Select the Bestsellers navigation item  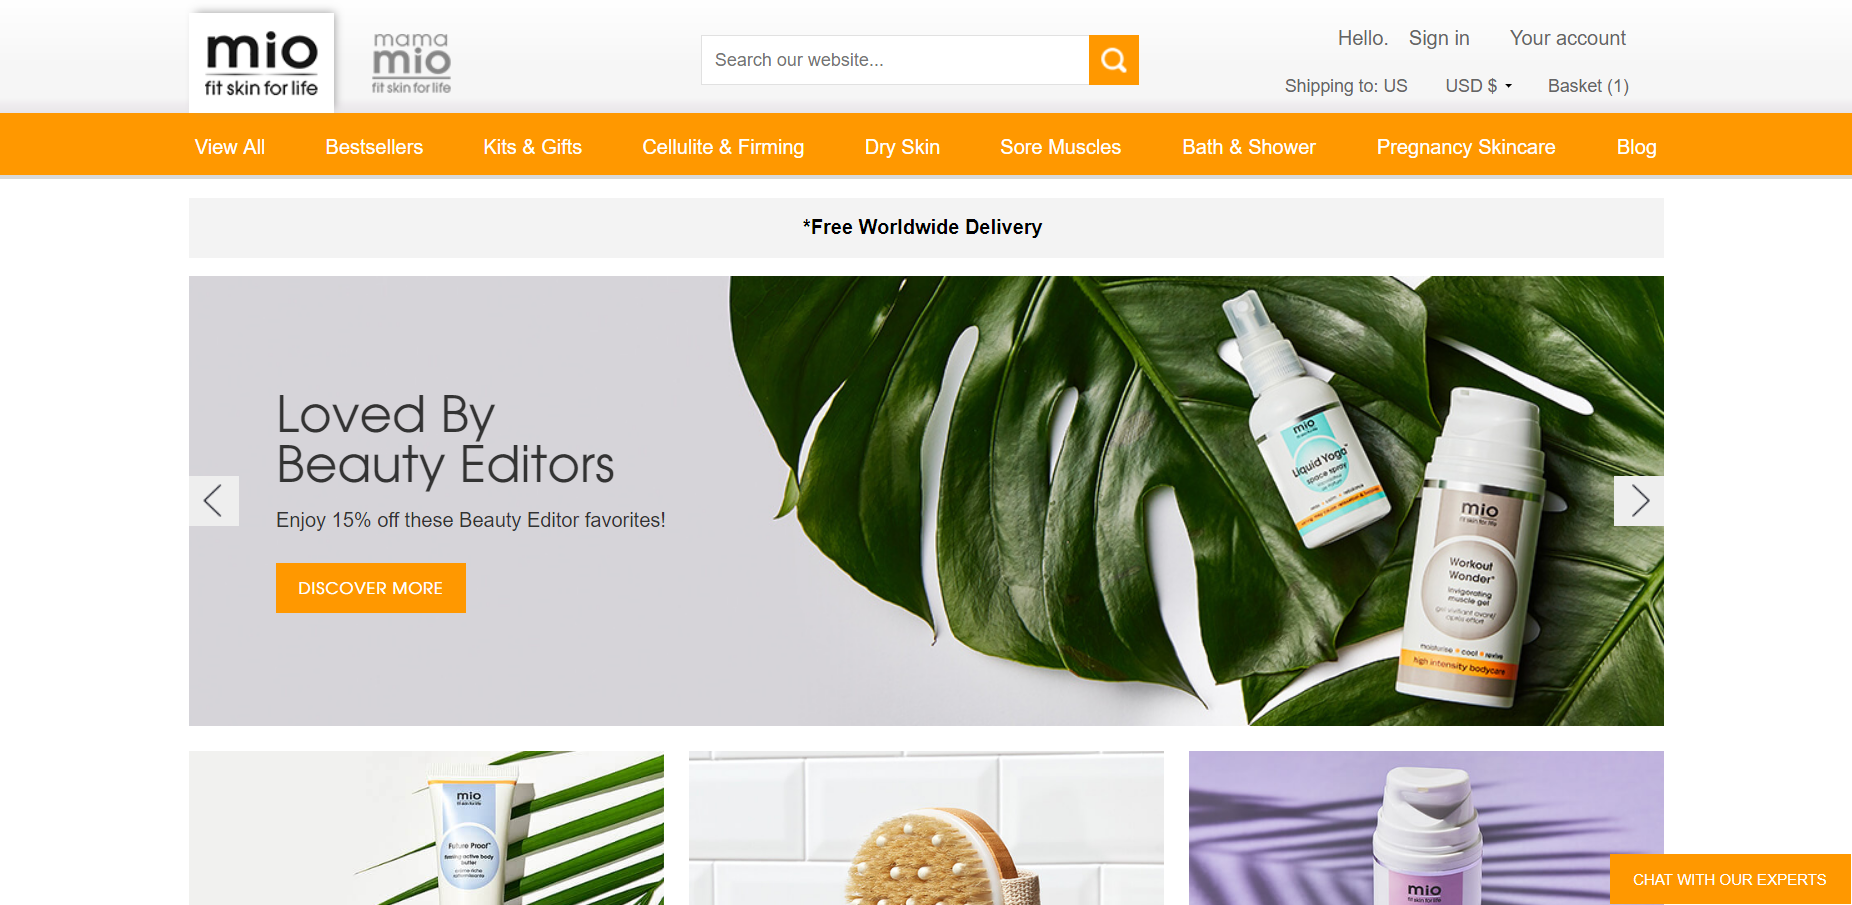[x=374, y=147]
